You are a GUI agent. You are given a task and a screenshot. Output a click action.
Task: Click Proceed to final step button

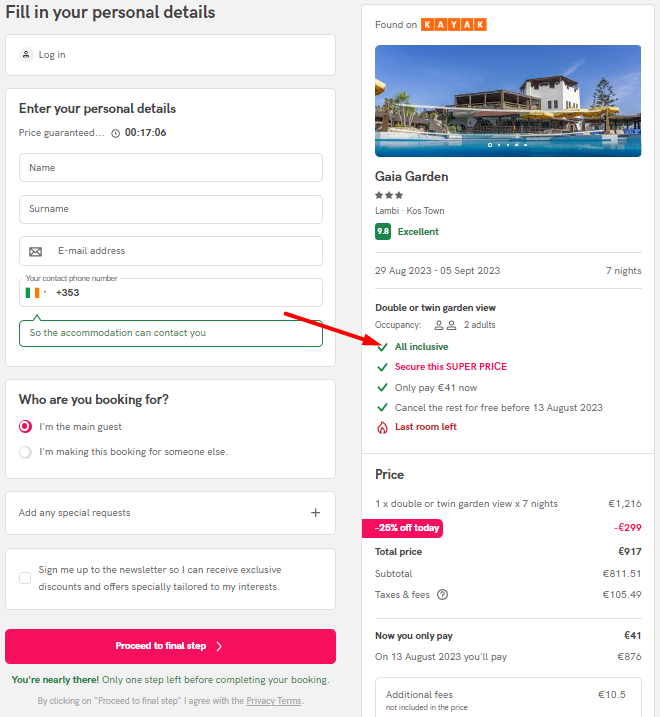(170, 646)
